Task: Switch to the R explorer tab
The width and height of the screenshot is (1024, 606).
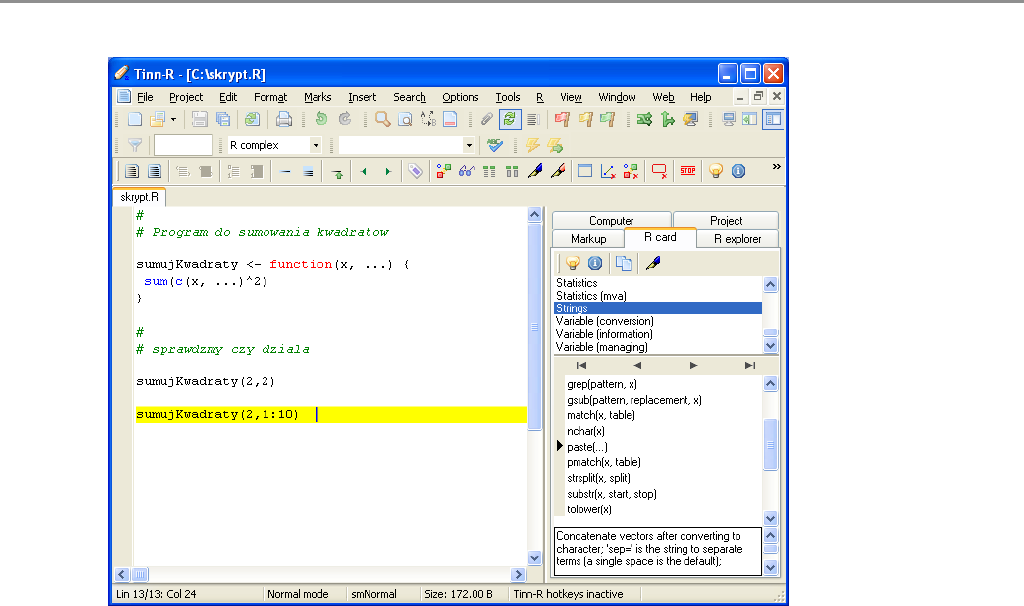Action: pyautogui.click(x=737, y=238)
